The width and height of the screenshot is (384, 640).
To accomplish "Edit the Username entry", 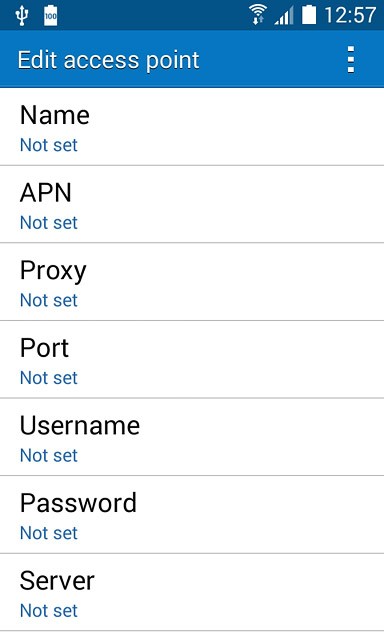I will click(192, 437).
